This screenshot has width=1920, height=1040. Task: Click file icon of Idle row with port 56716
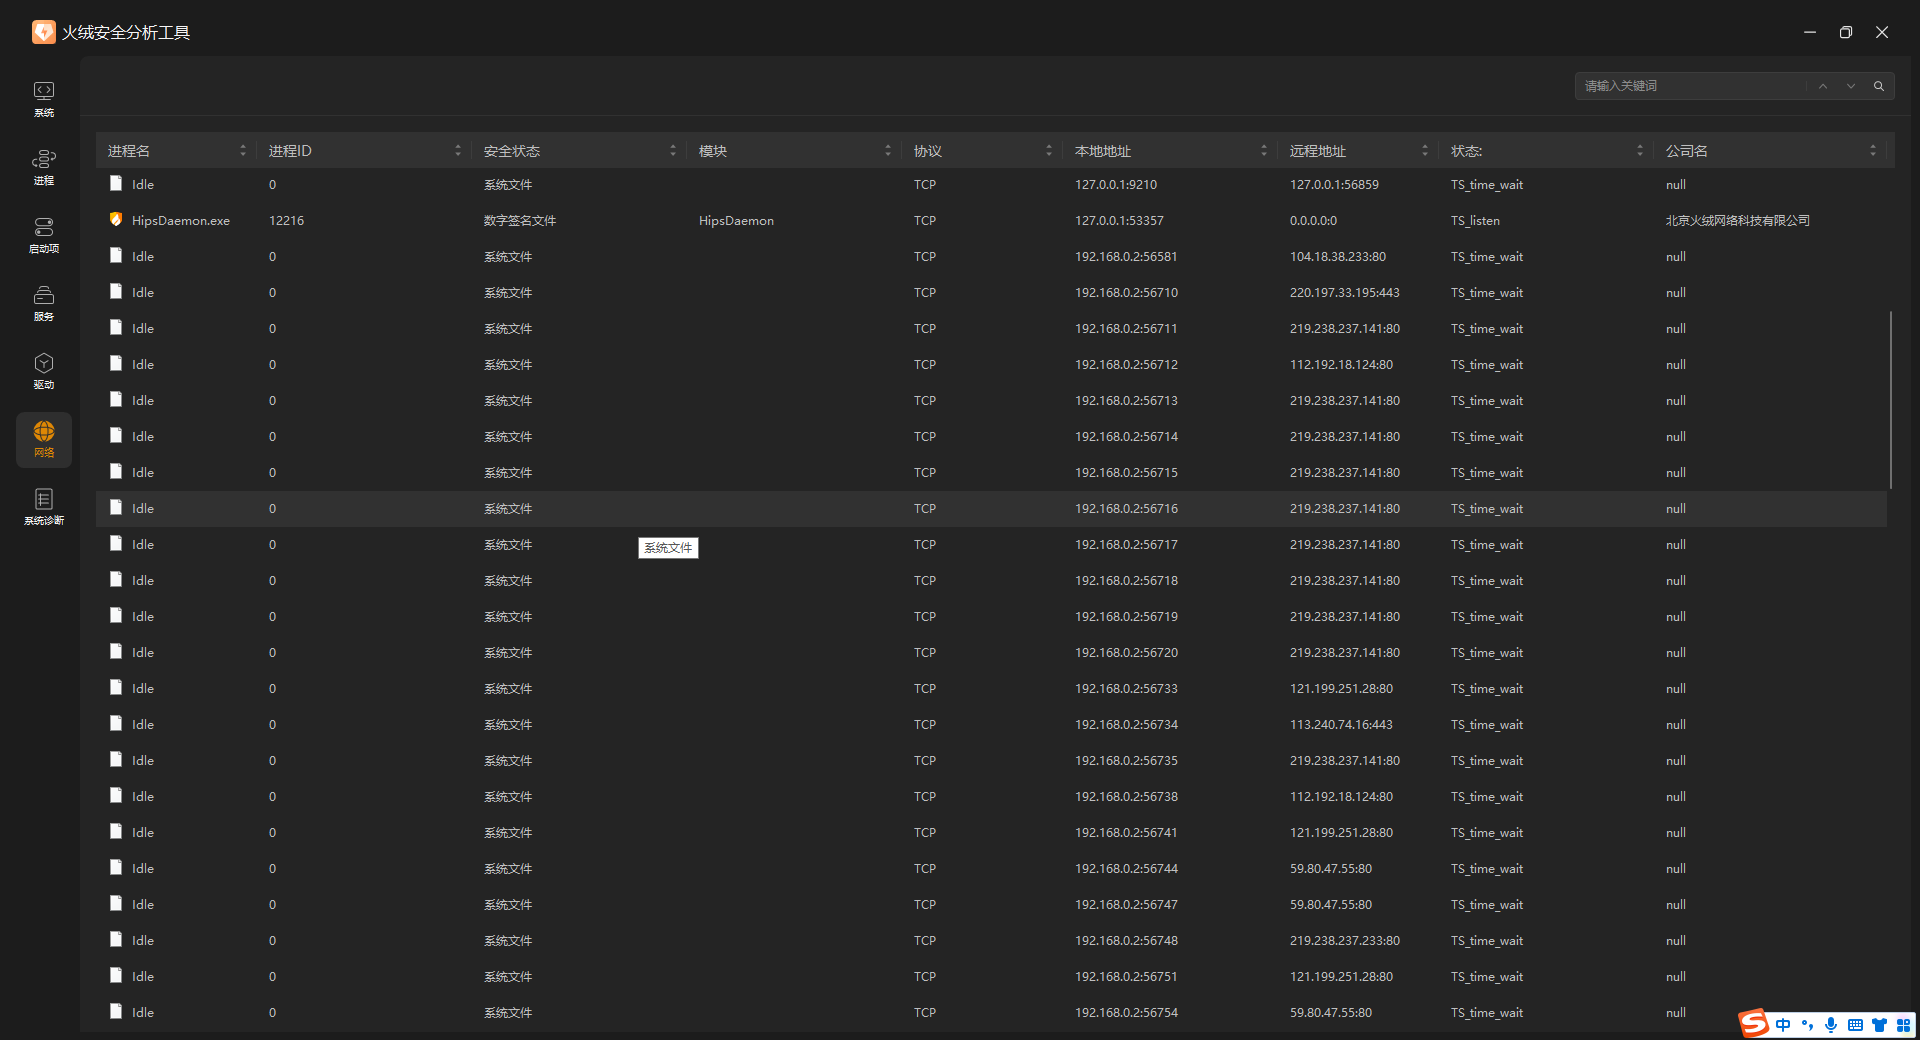click(x=116, y=507)
